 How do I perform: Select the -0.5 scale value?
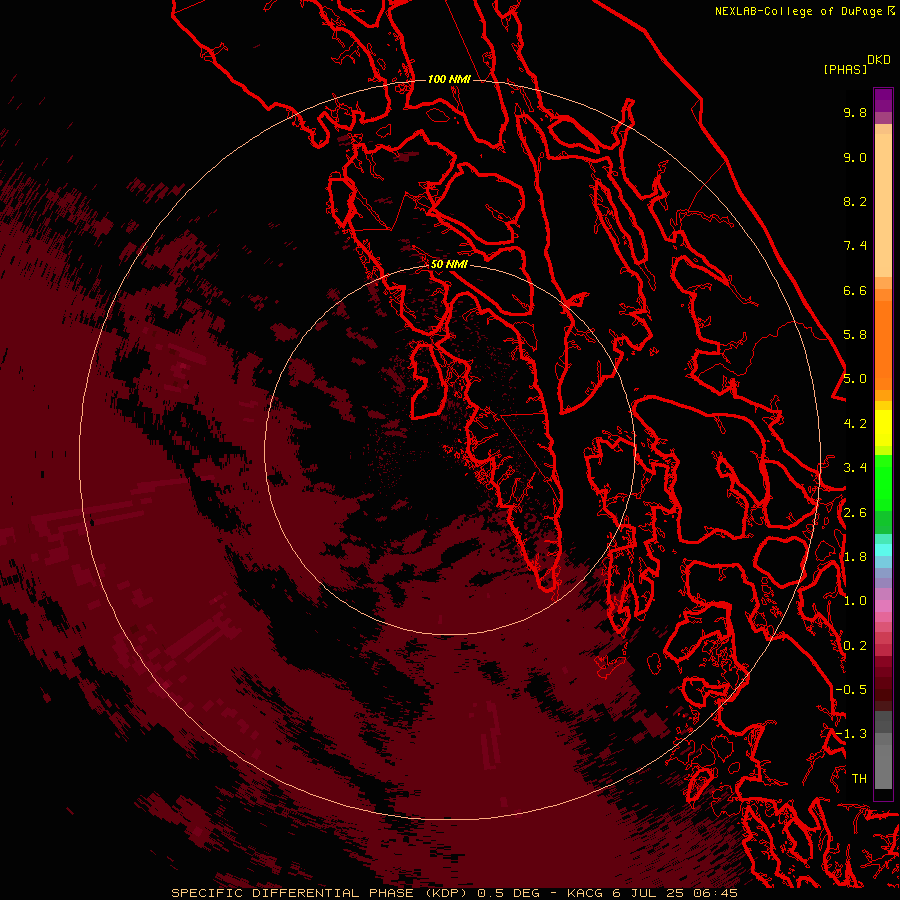click(x=851, y=690)
